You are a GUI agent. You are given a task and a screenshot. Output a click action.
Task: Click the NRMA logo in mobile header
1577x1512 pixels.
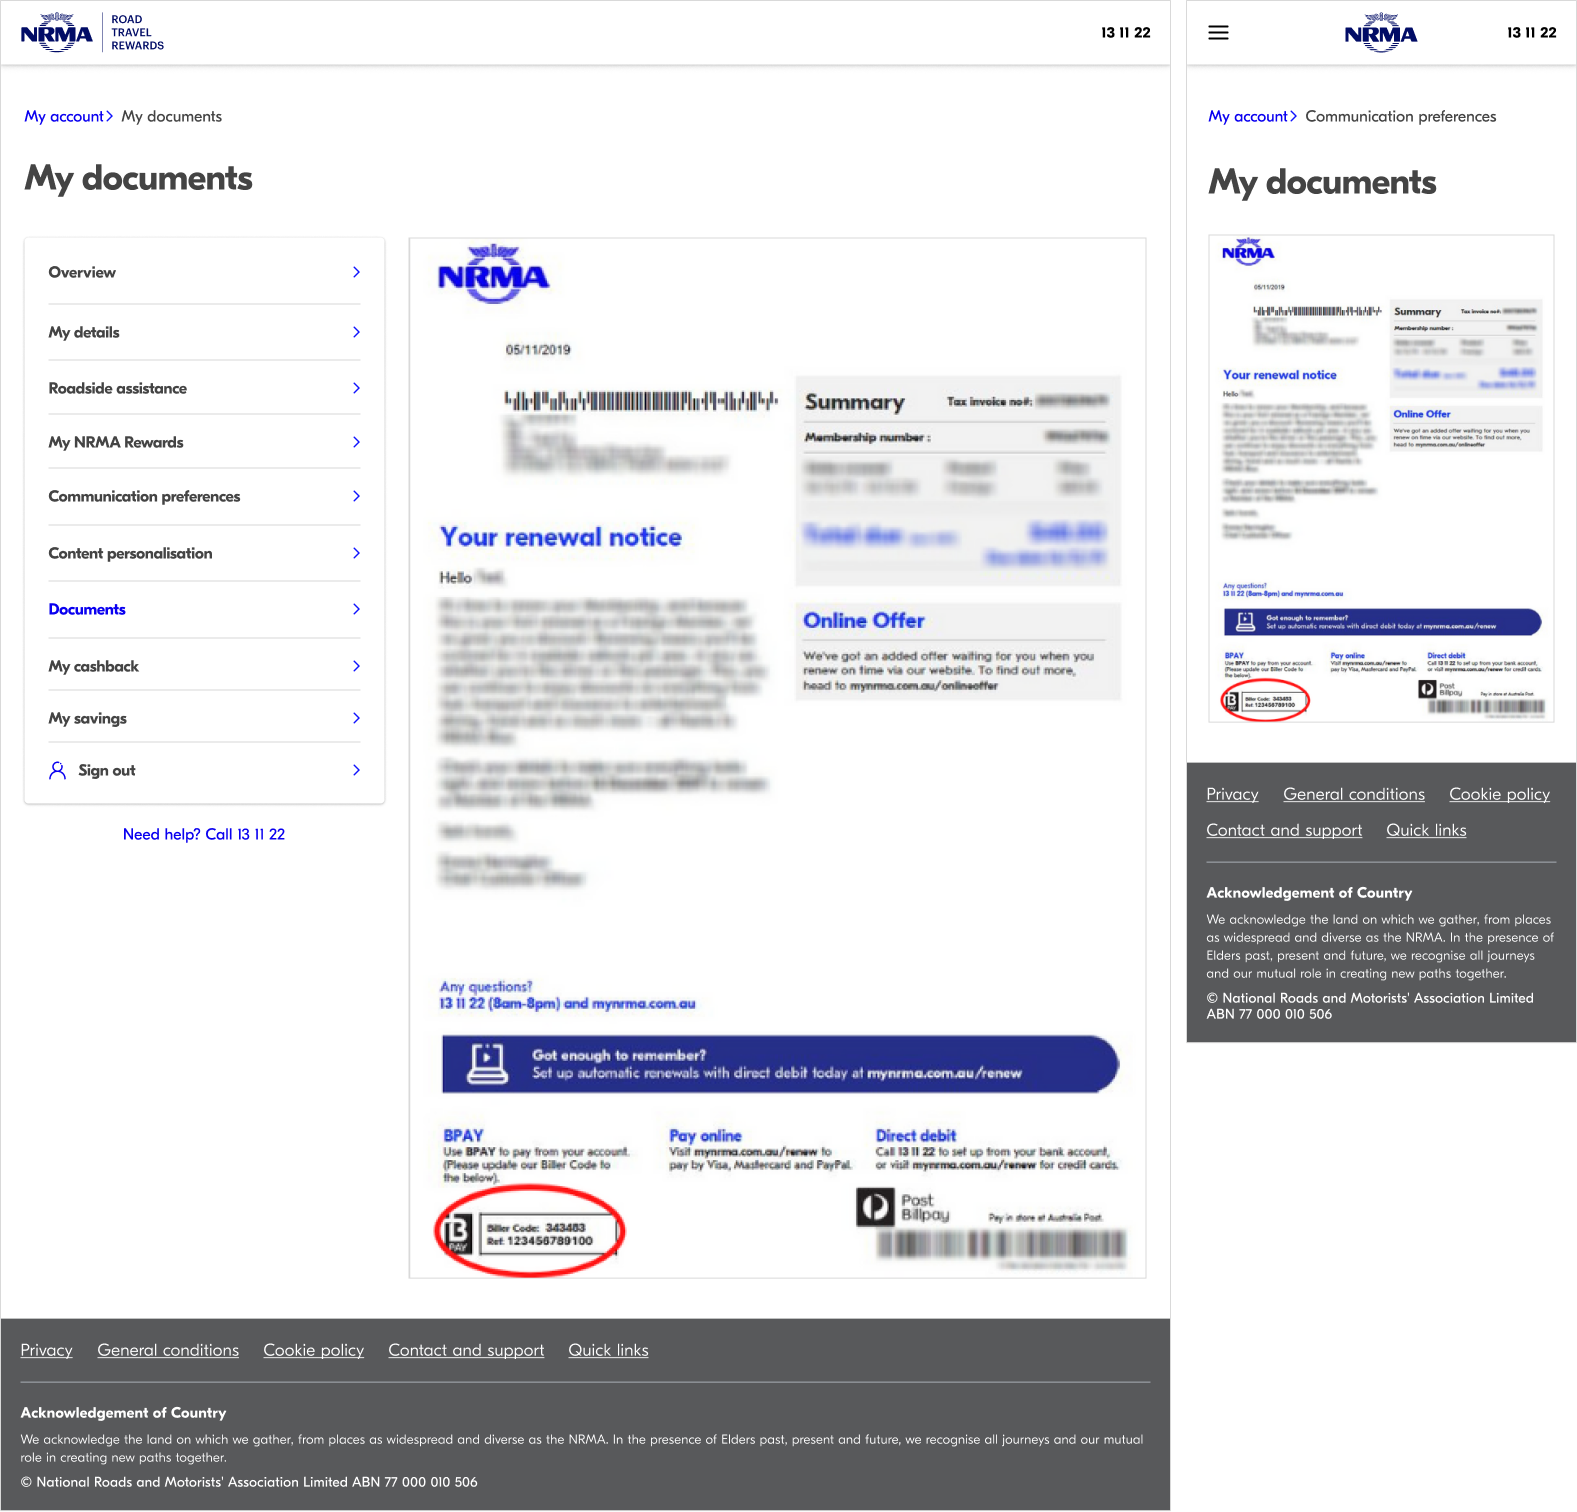[1381, 33]
